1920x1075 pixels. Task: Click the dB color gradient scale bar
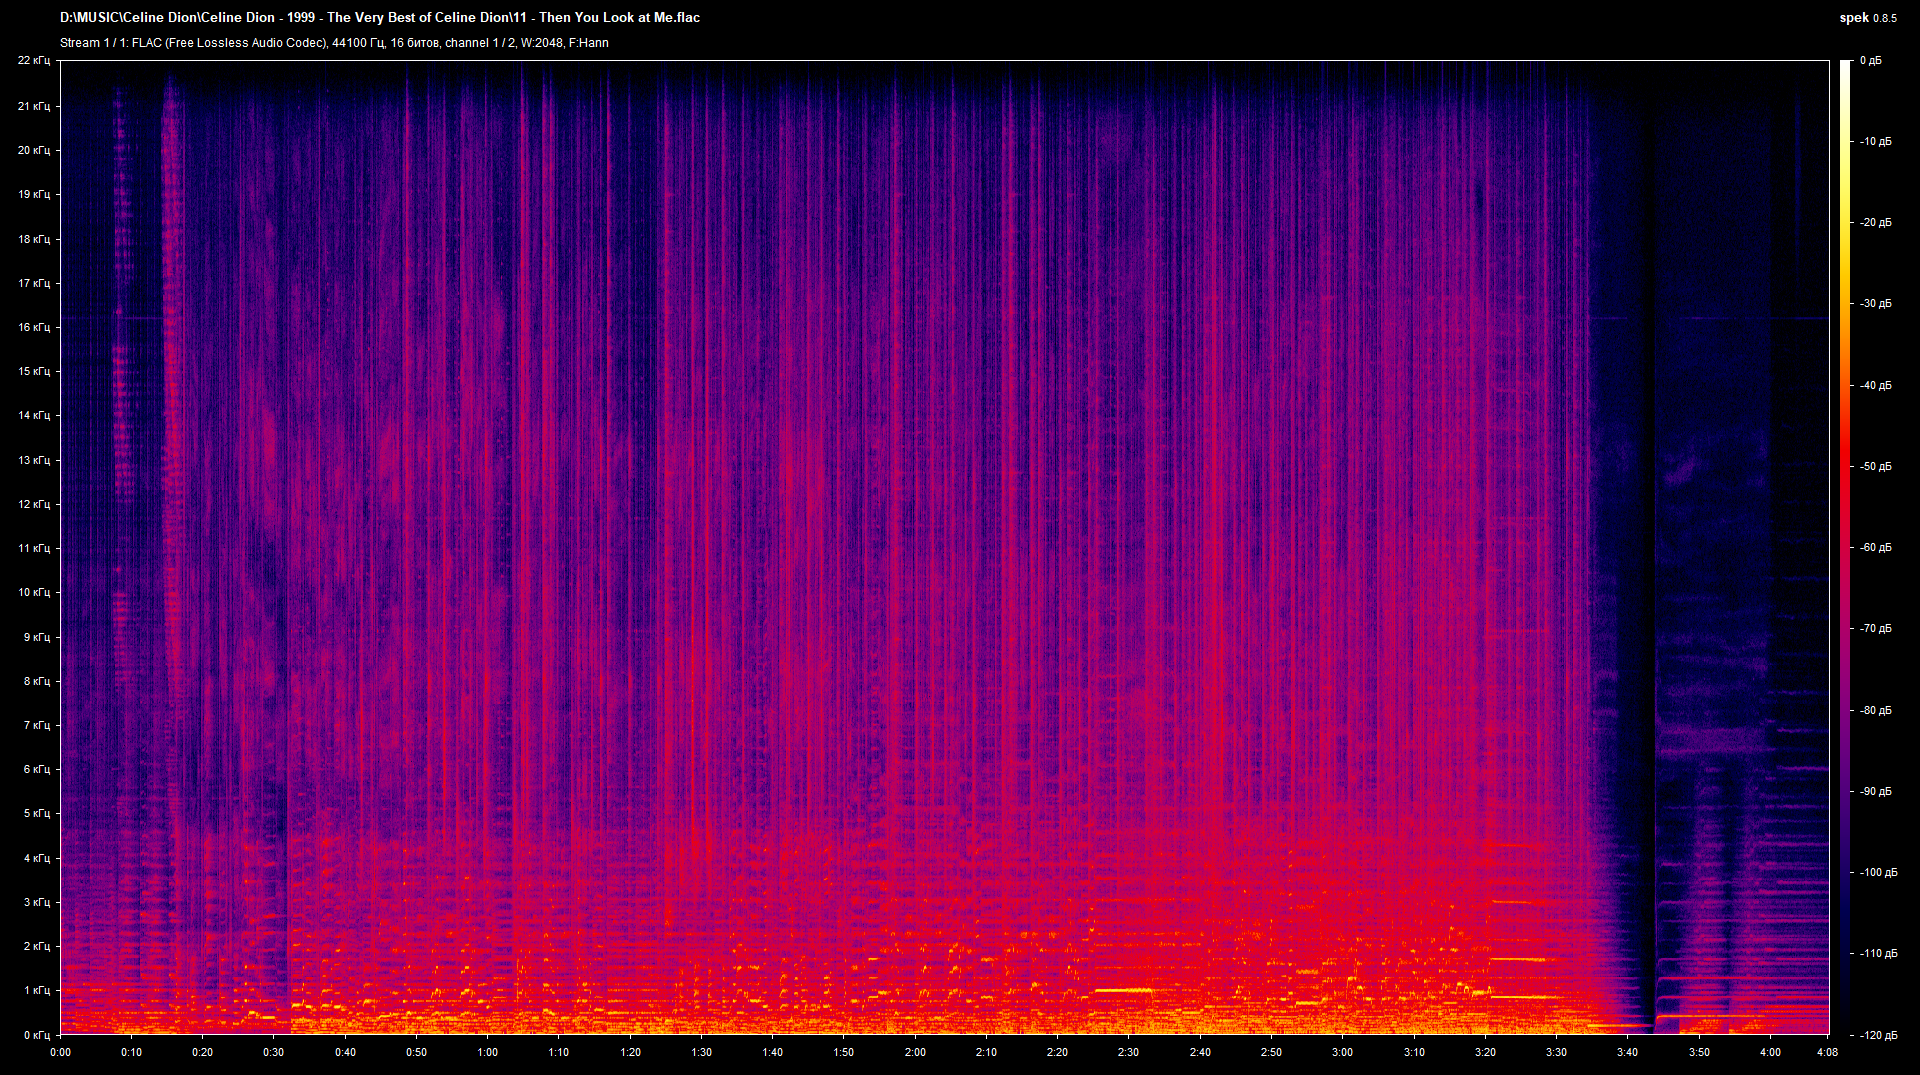(1846, 547)
